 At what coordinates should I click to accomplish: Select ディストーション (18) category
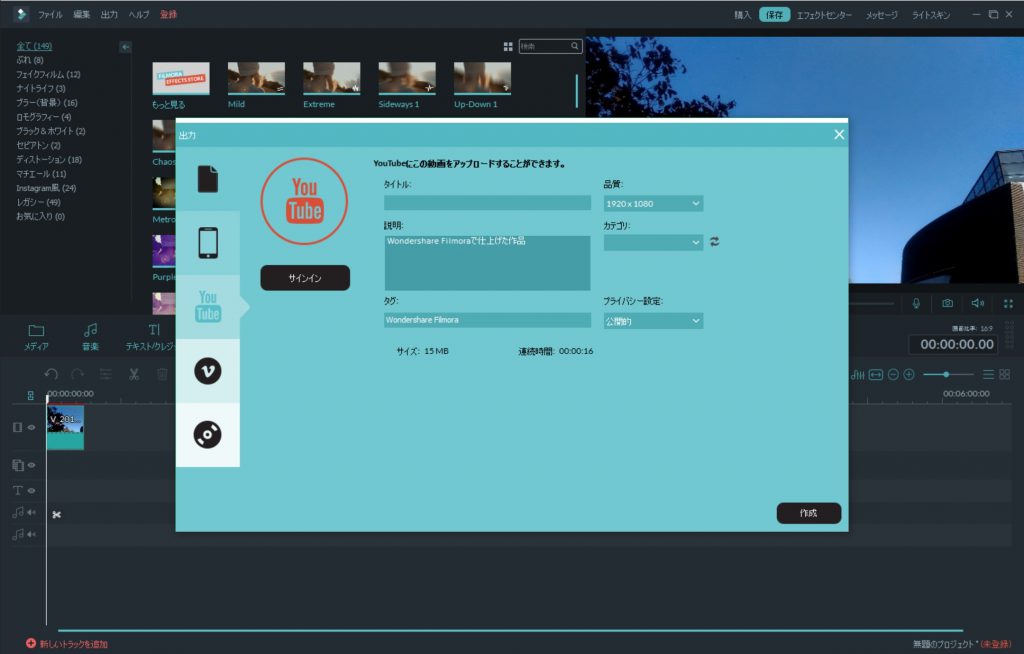tap(49, 159)
